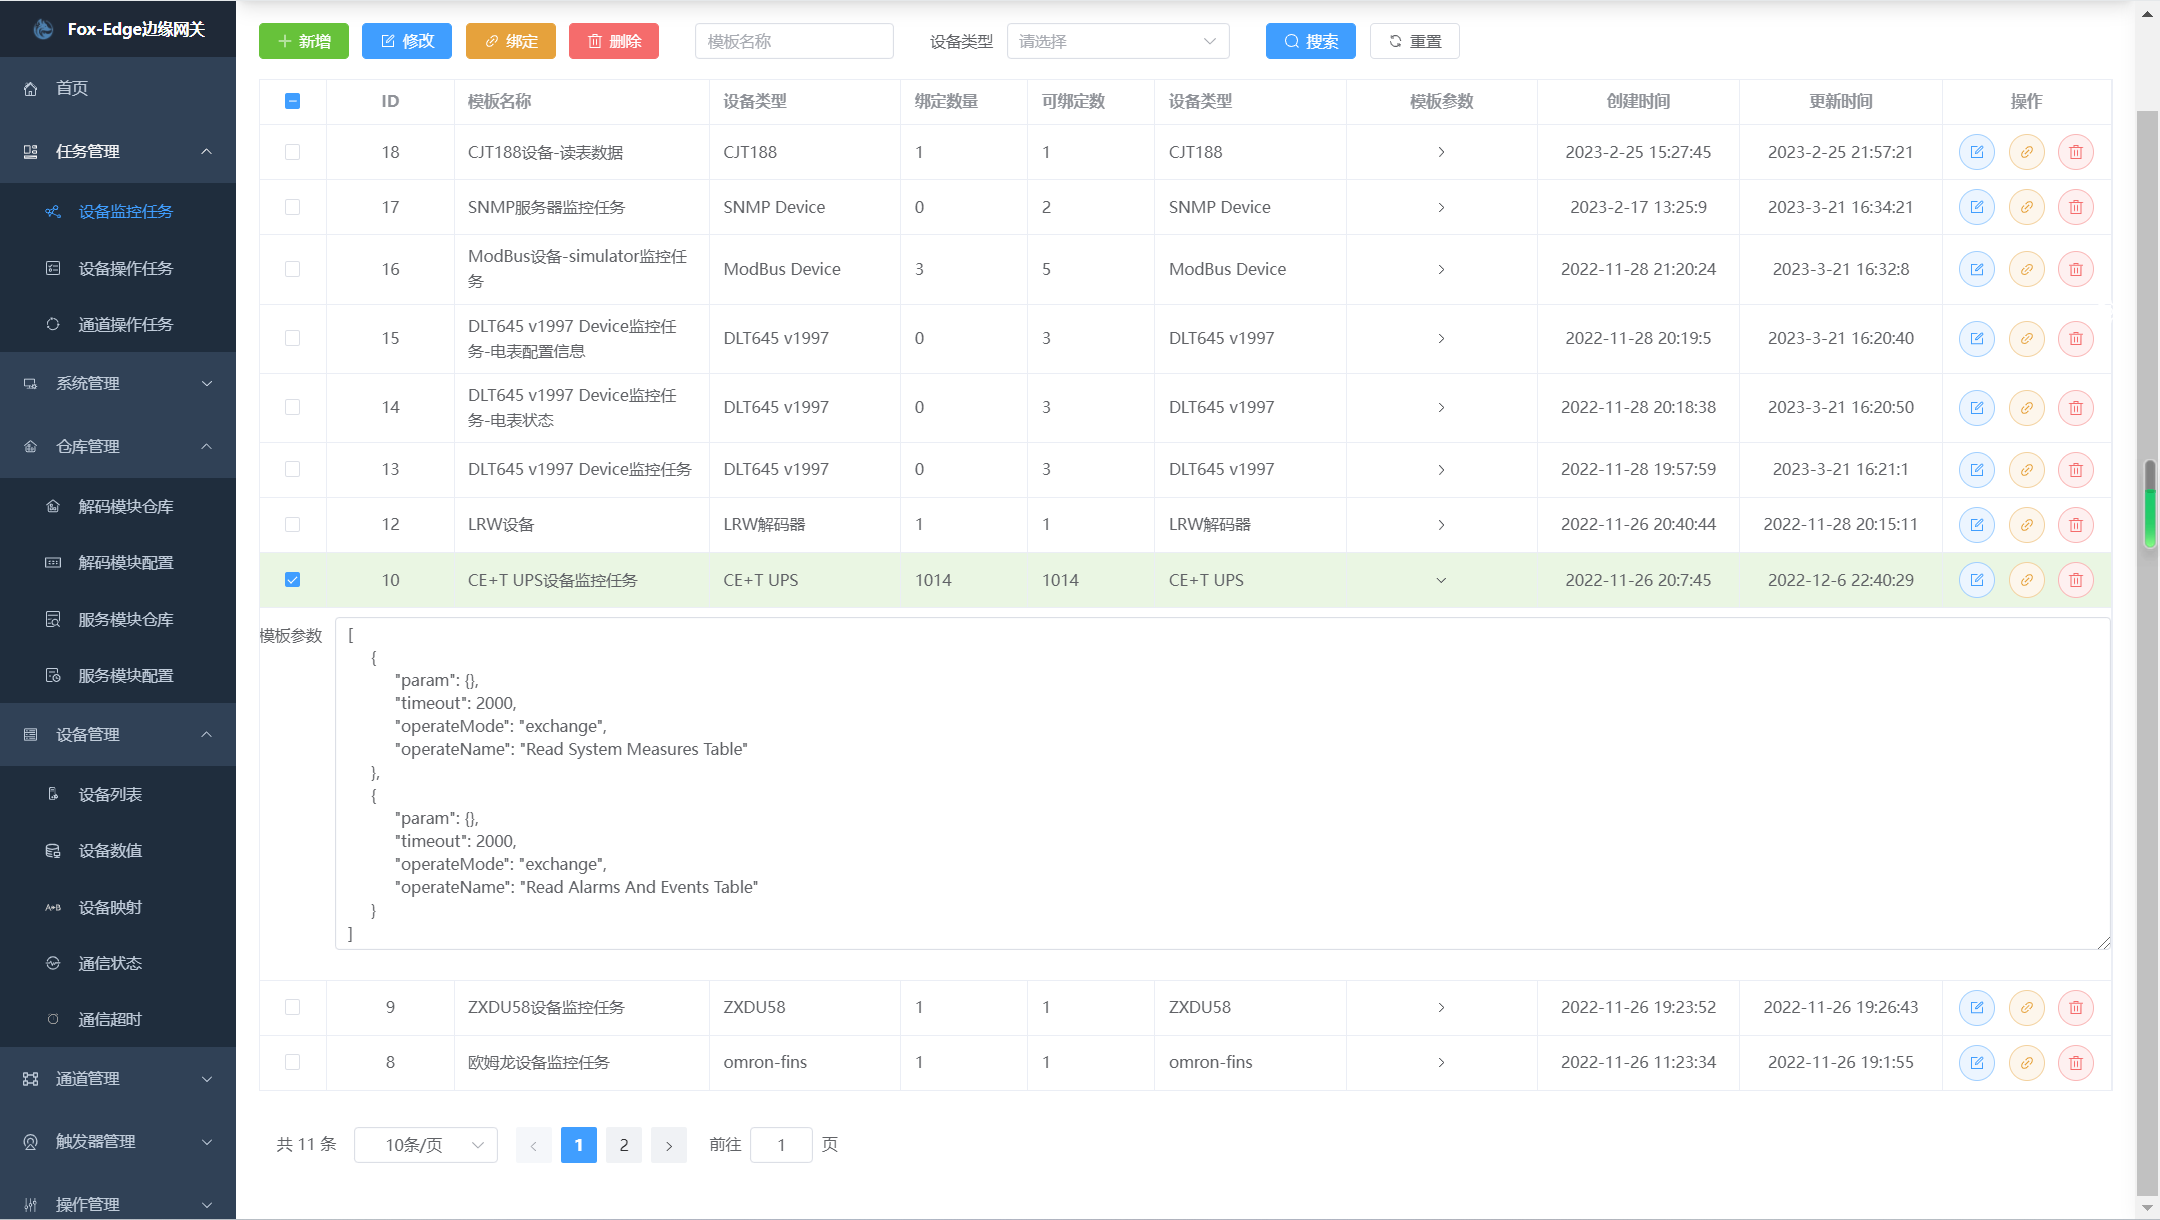This screenshot has height=1220, width=2160.
Task: Click the 模板名称 search input
Action: [x=794, y=41]
